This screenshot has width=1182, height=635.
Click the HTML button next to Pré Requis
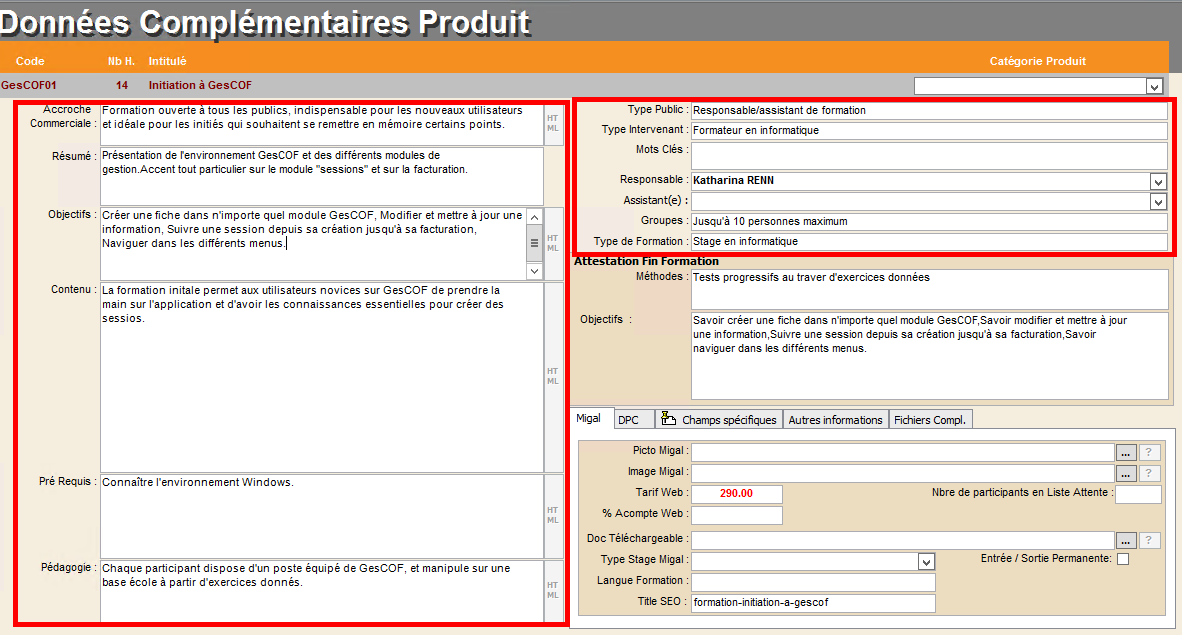point(552,515)
